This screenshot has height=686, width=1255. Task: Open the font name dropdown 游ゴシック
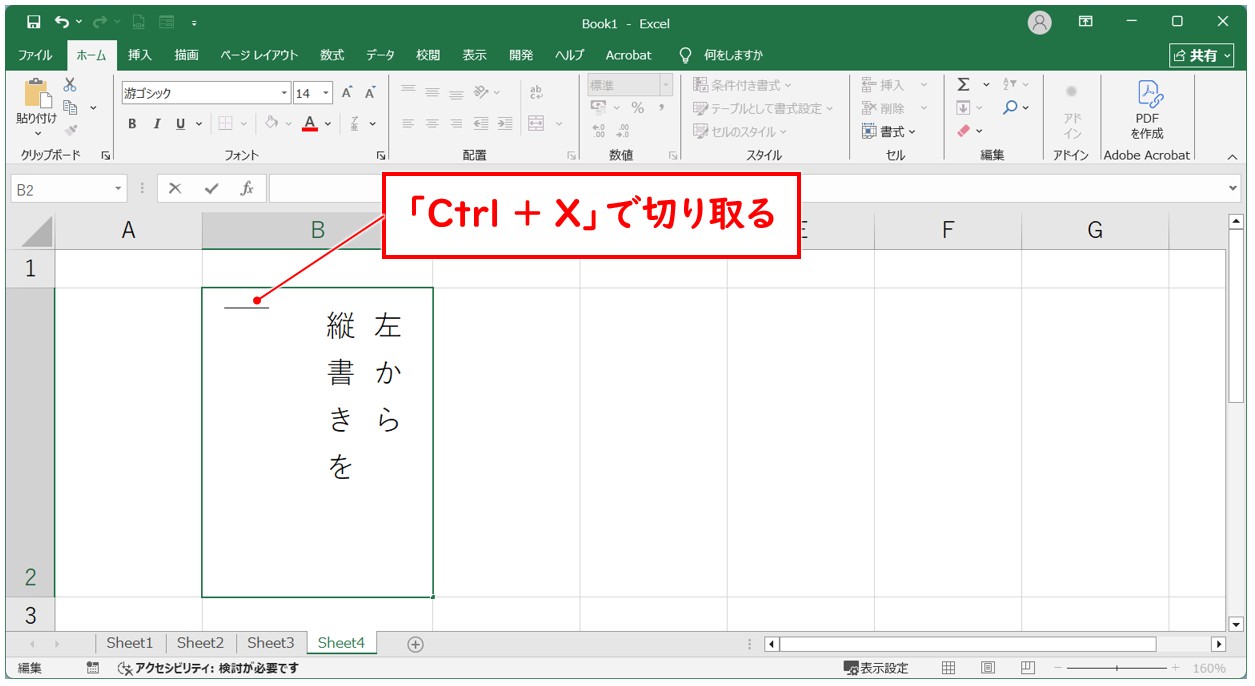(x=284, y=93)
